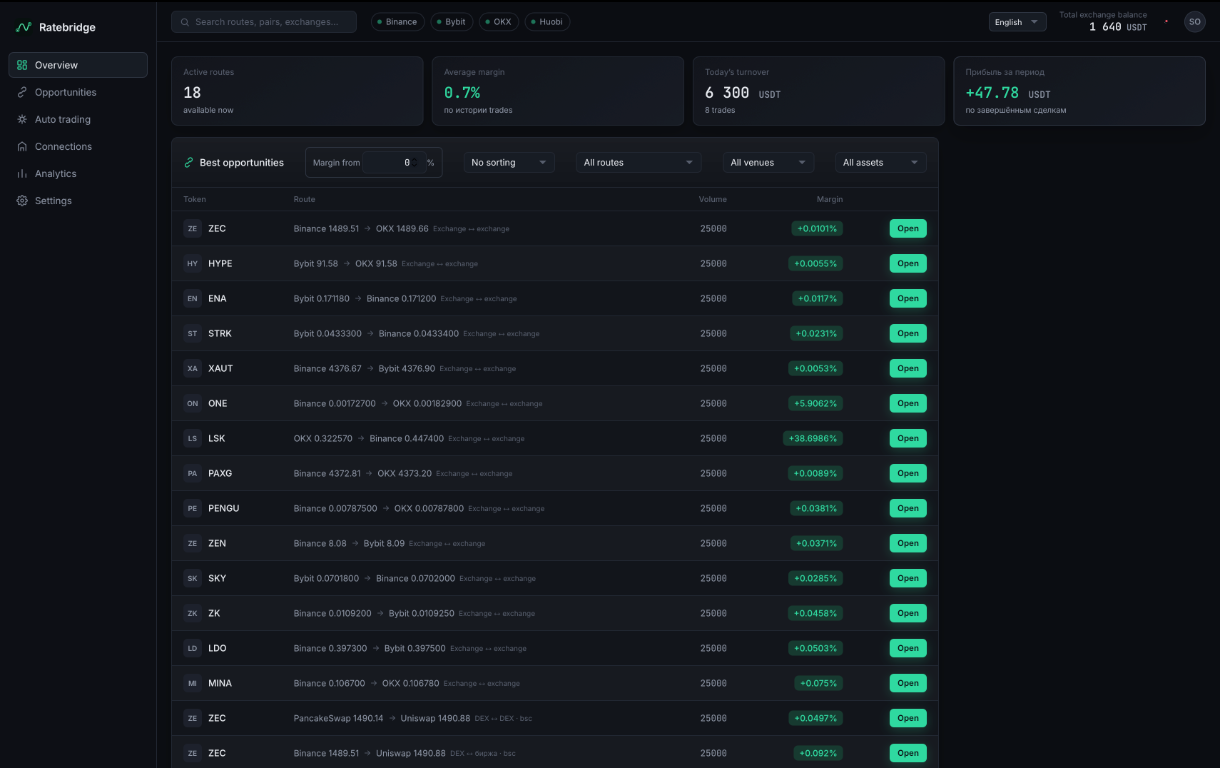The image size is (1220, 768).
Task: Click the Auto trading gear icon
Action: tap(22, 119)
